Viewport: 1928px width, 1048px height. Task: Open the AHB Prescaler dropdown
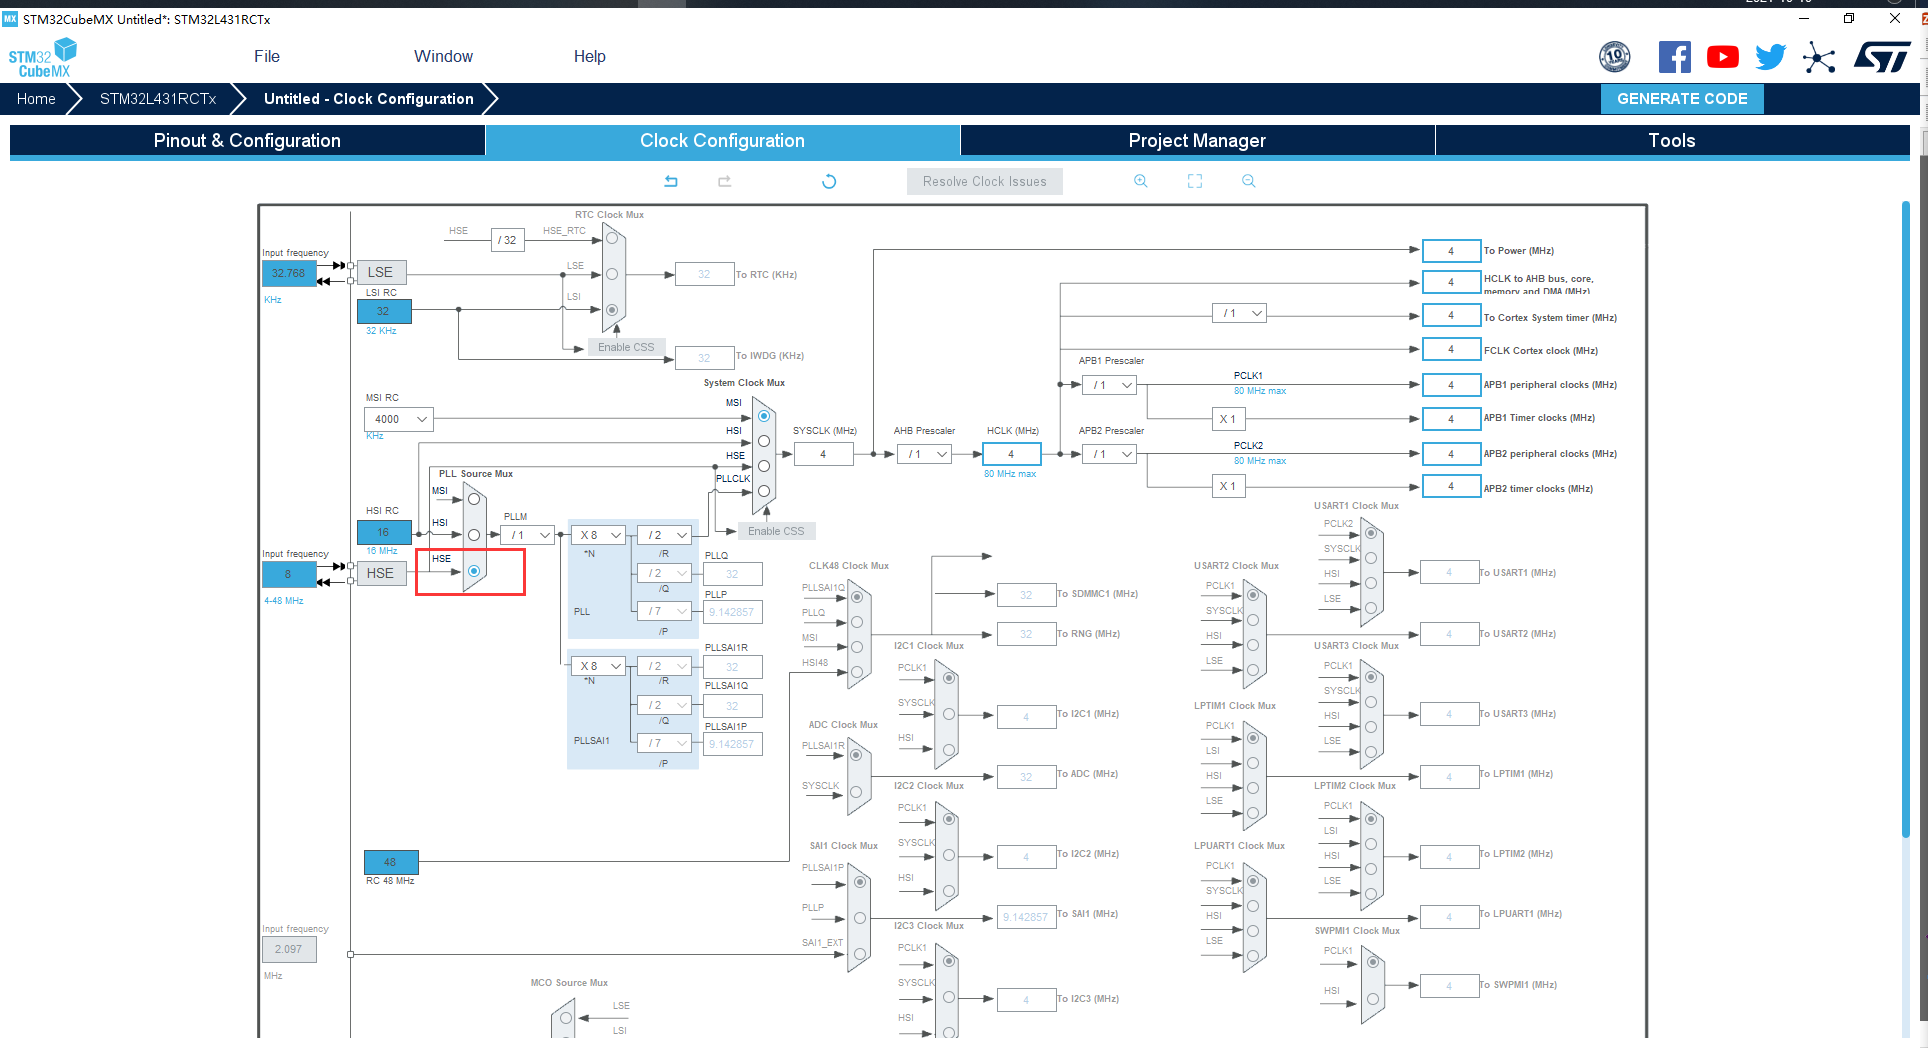(x=925, y=454)
